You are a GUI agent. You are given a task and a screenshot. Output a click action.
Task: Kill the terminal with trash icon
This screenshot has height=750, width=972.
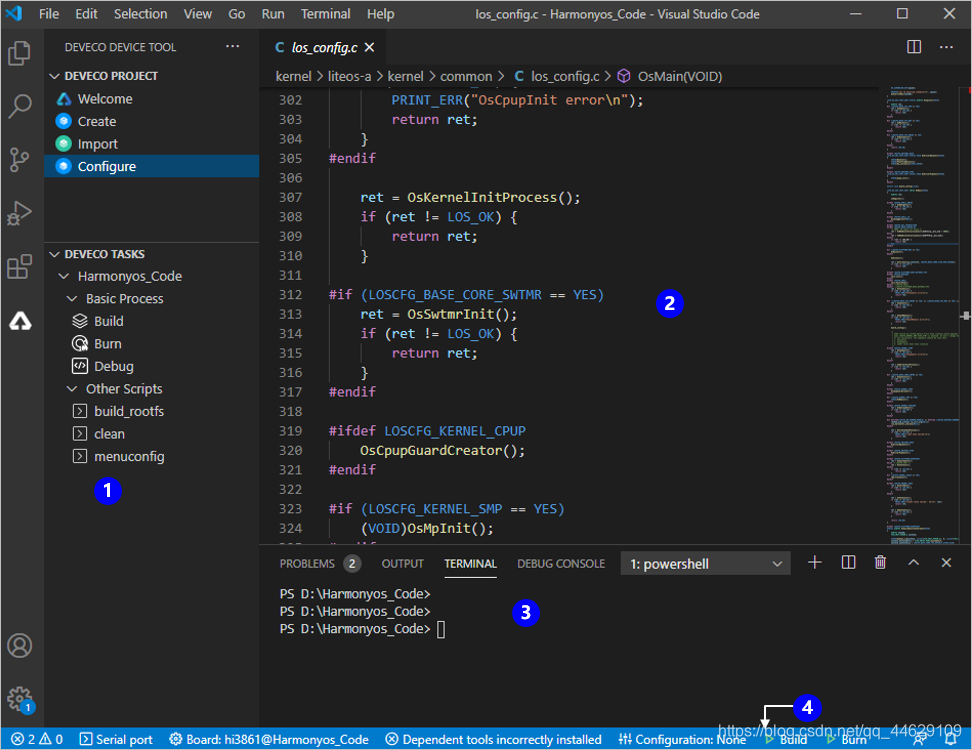coord(880,562)
